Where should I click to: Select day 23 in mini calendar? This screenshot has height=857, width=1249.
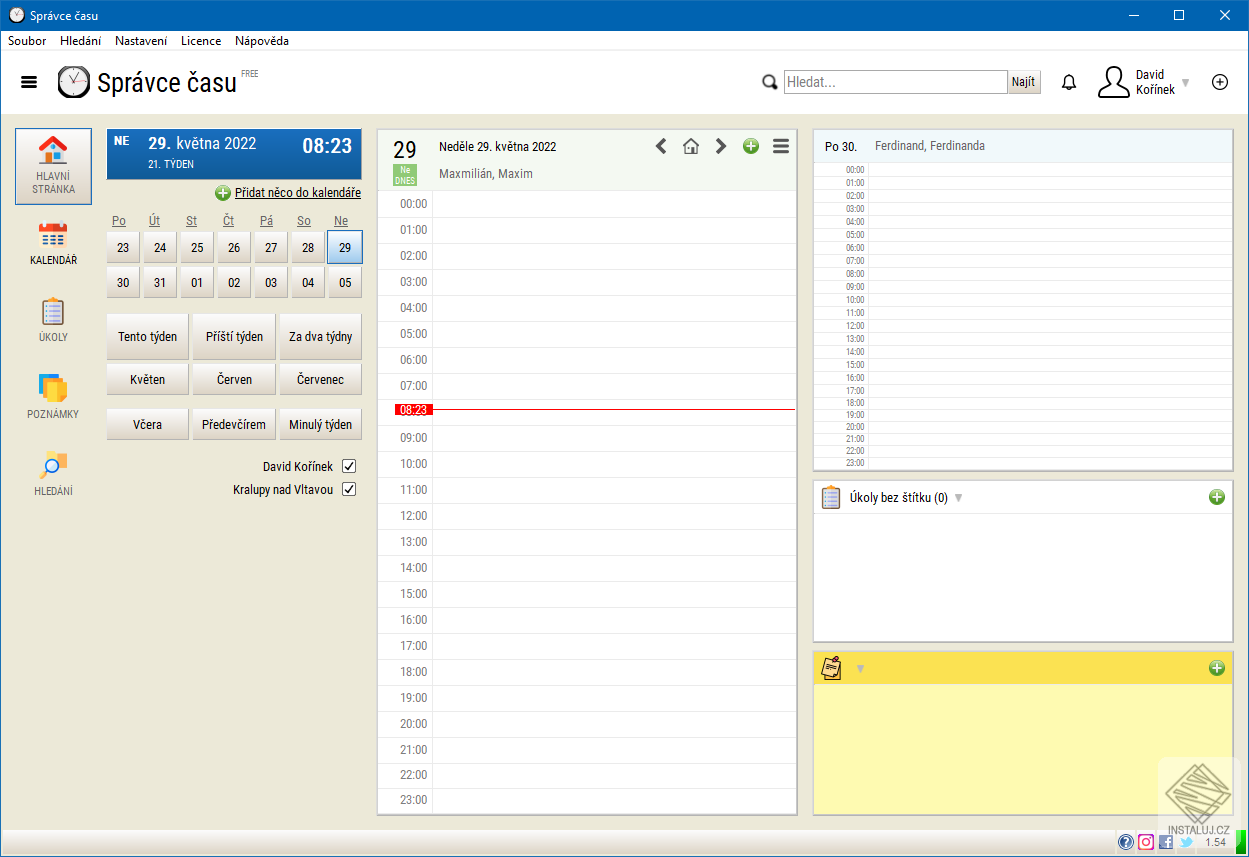123,247
